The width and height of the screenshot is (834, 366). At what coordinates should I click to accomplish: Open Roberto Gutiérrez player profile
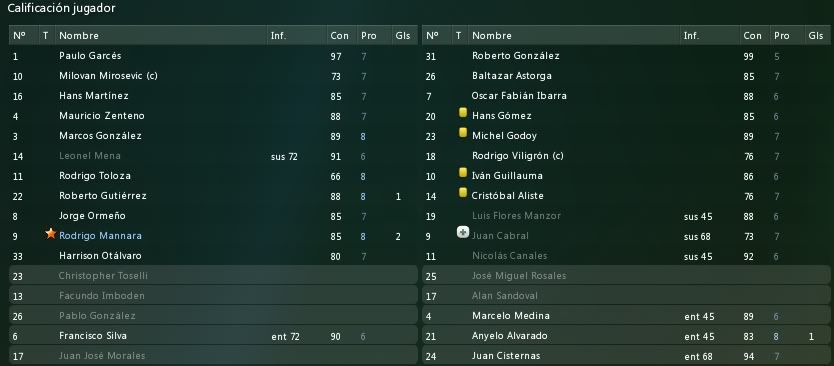[x=103, y=196]
